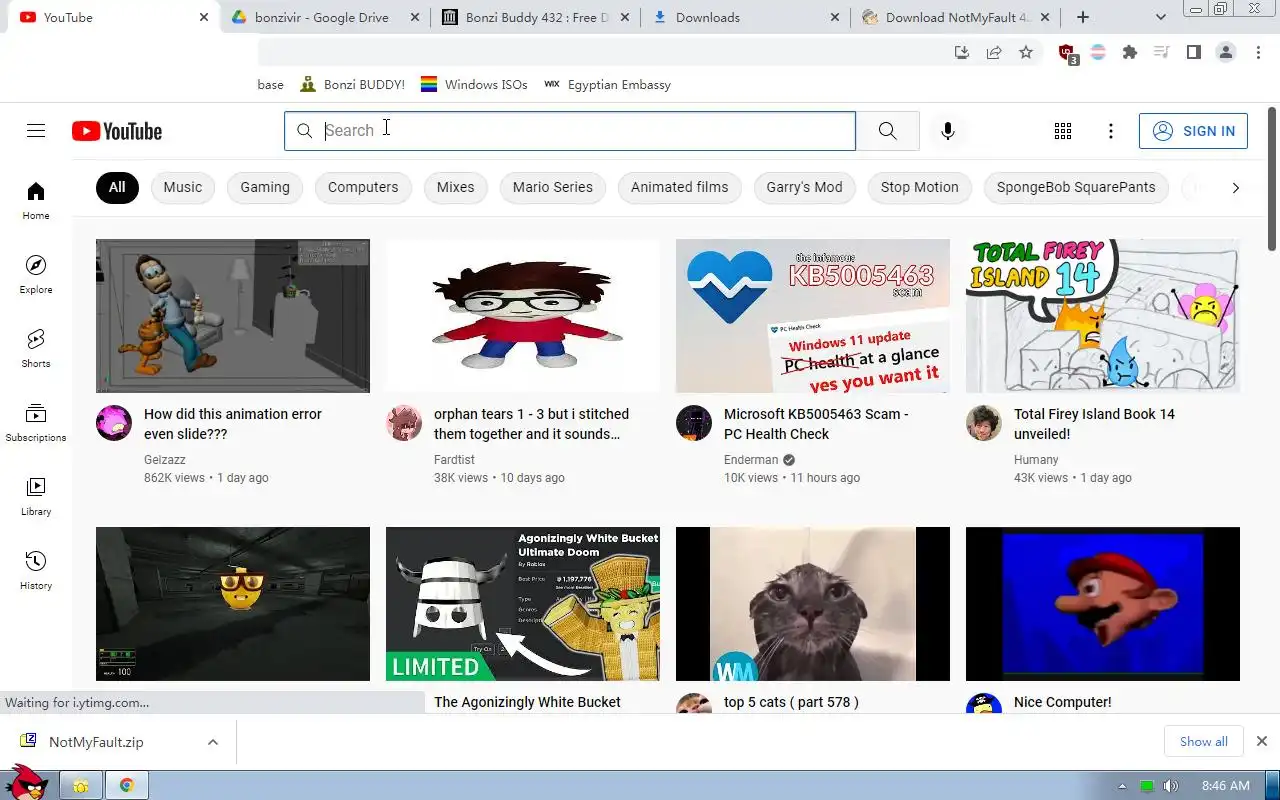Select the Gaming filter chip
This screenshot has width=1280, height=800.
[265, 187]
